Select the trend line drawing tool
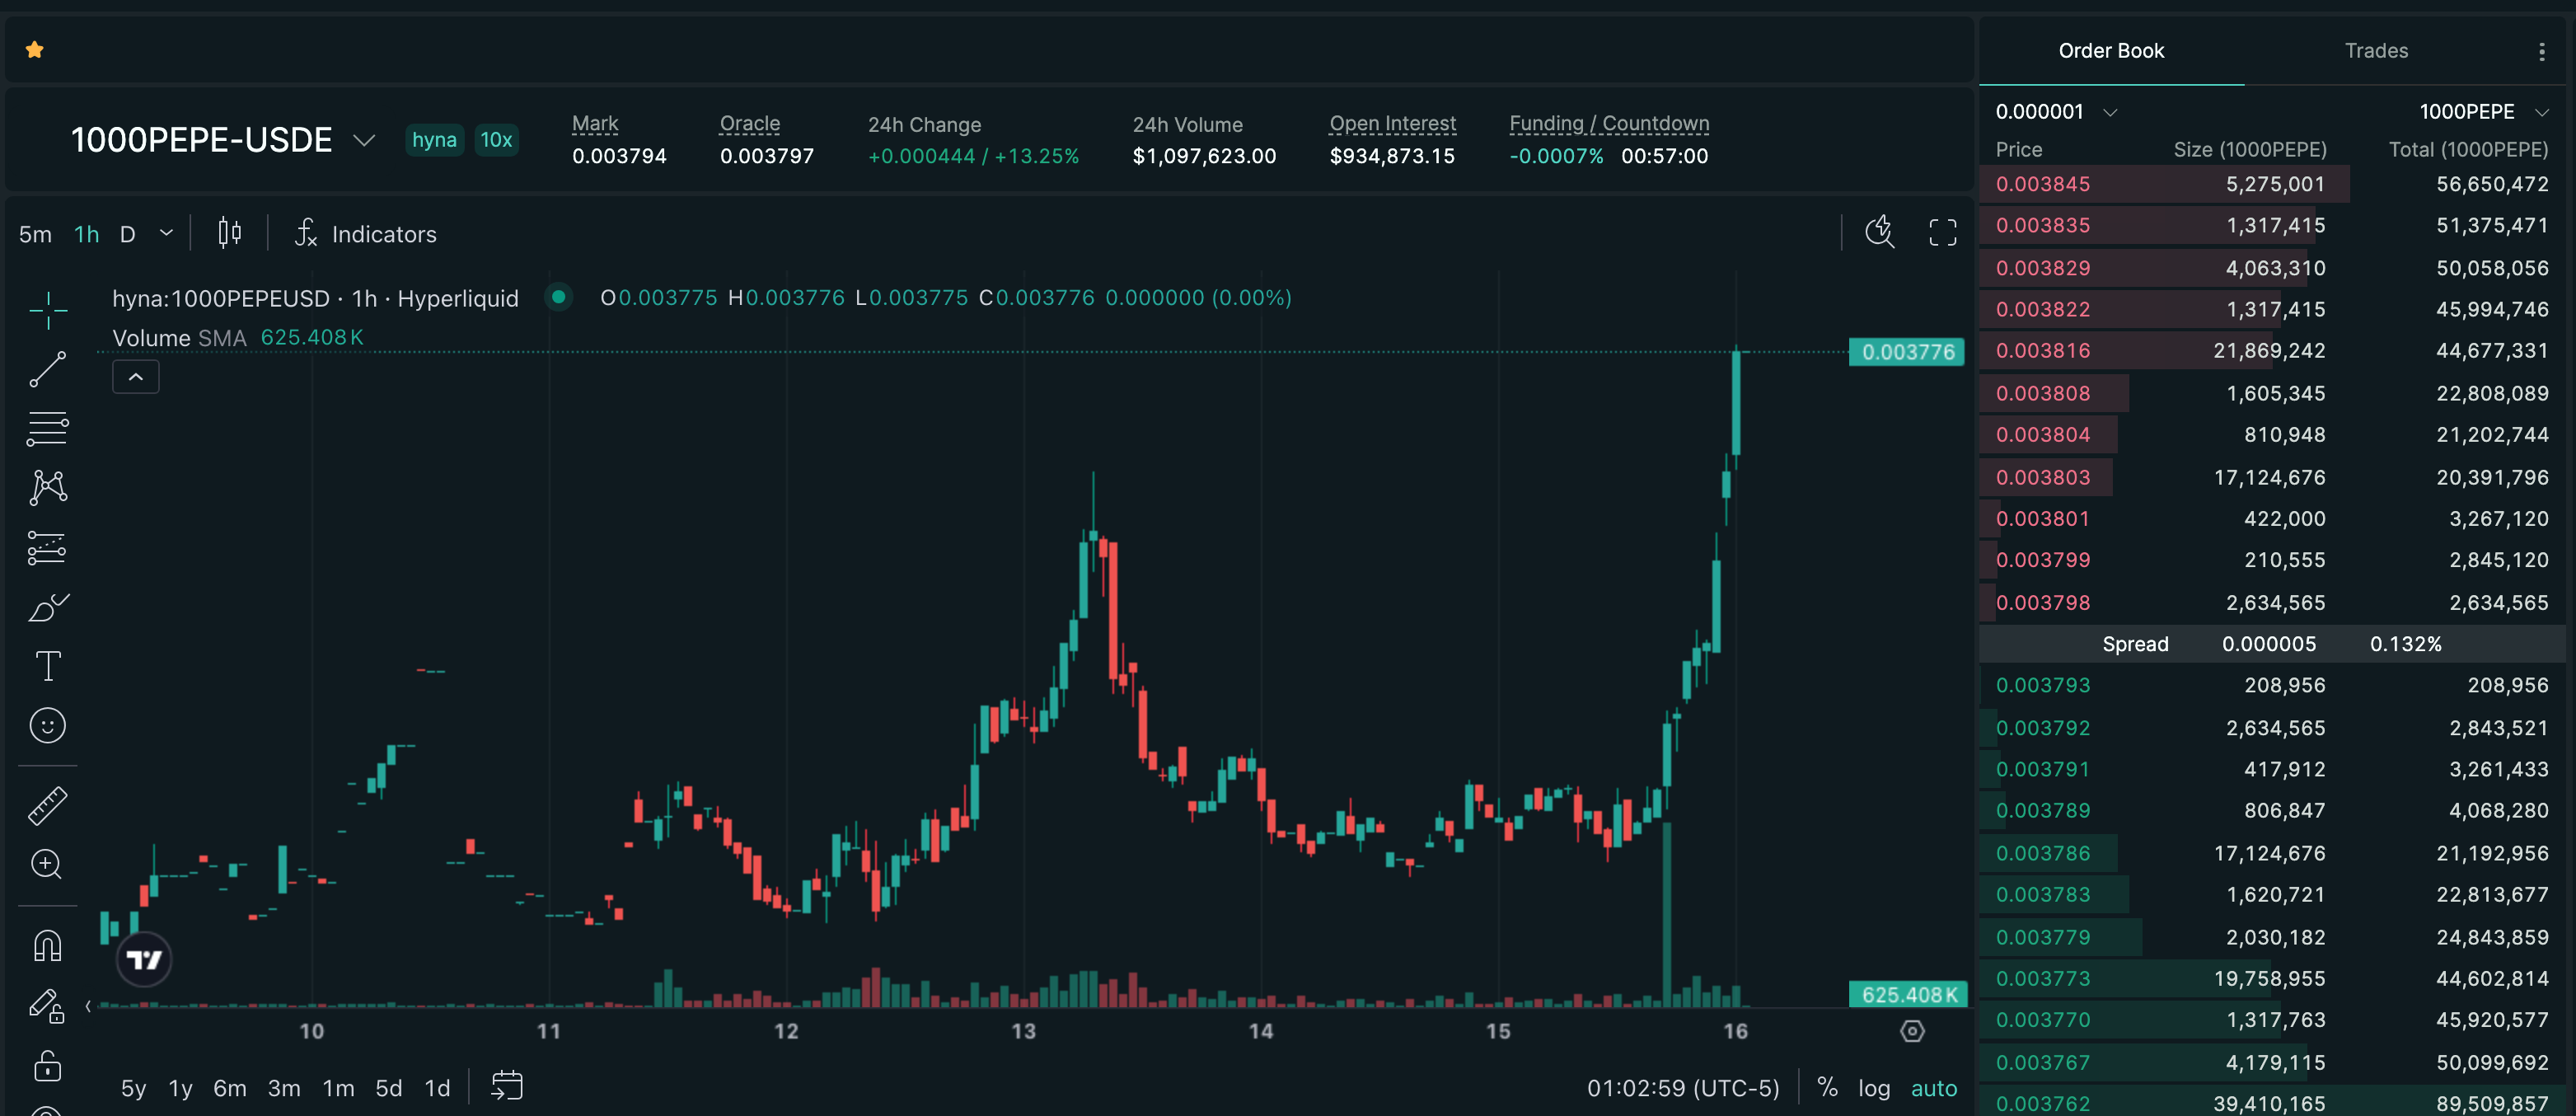Viewport: 2576px width, 1116px height. 47,370
